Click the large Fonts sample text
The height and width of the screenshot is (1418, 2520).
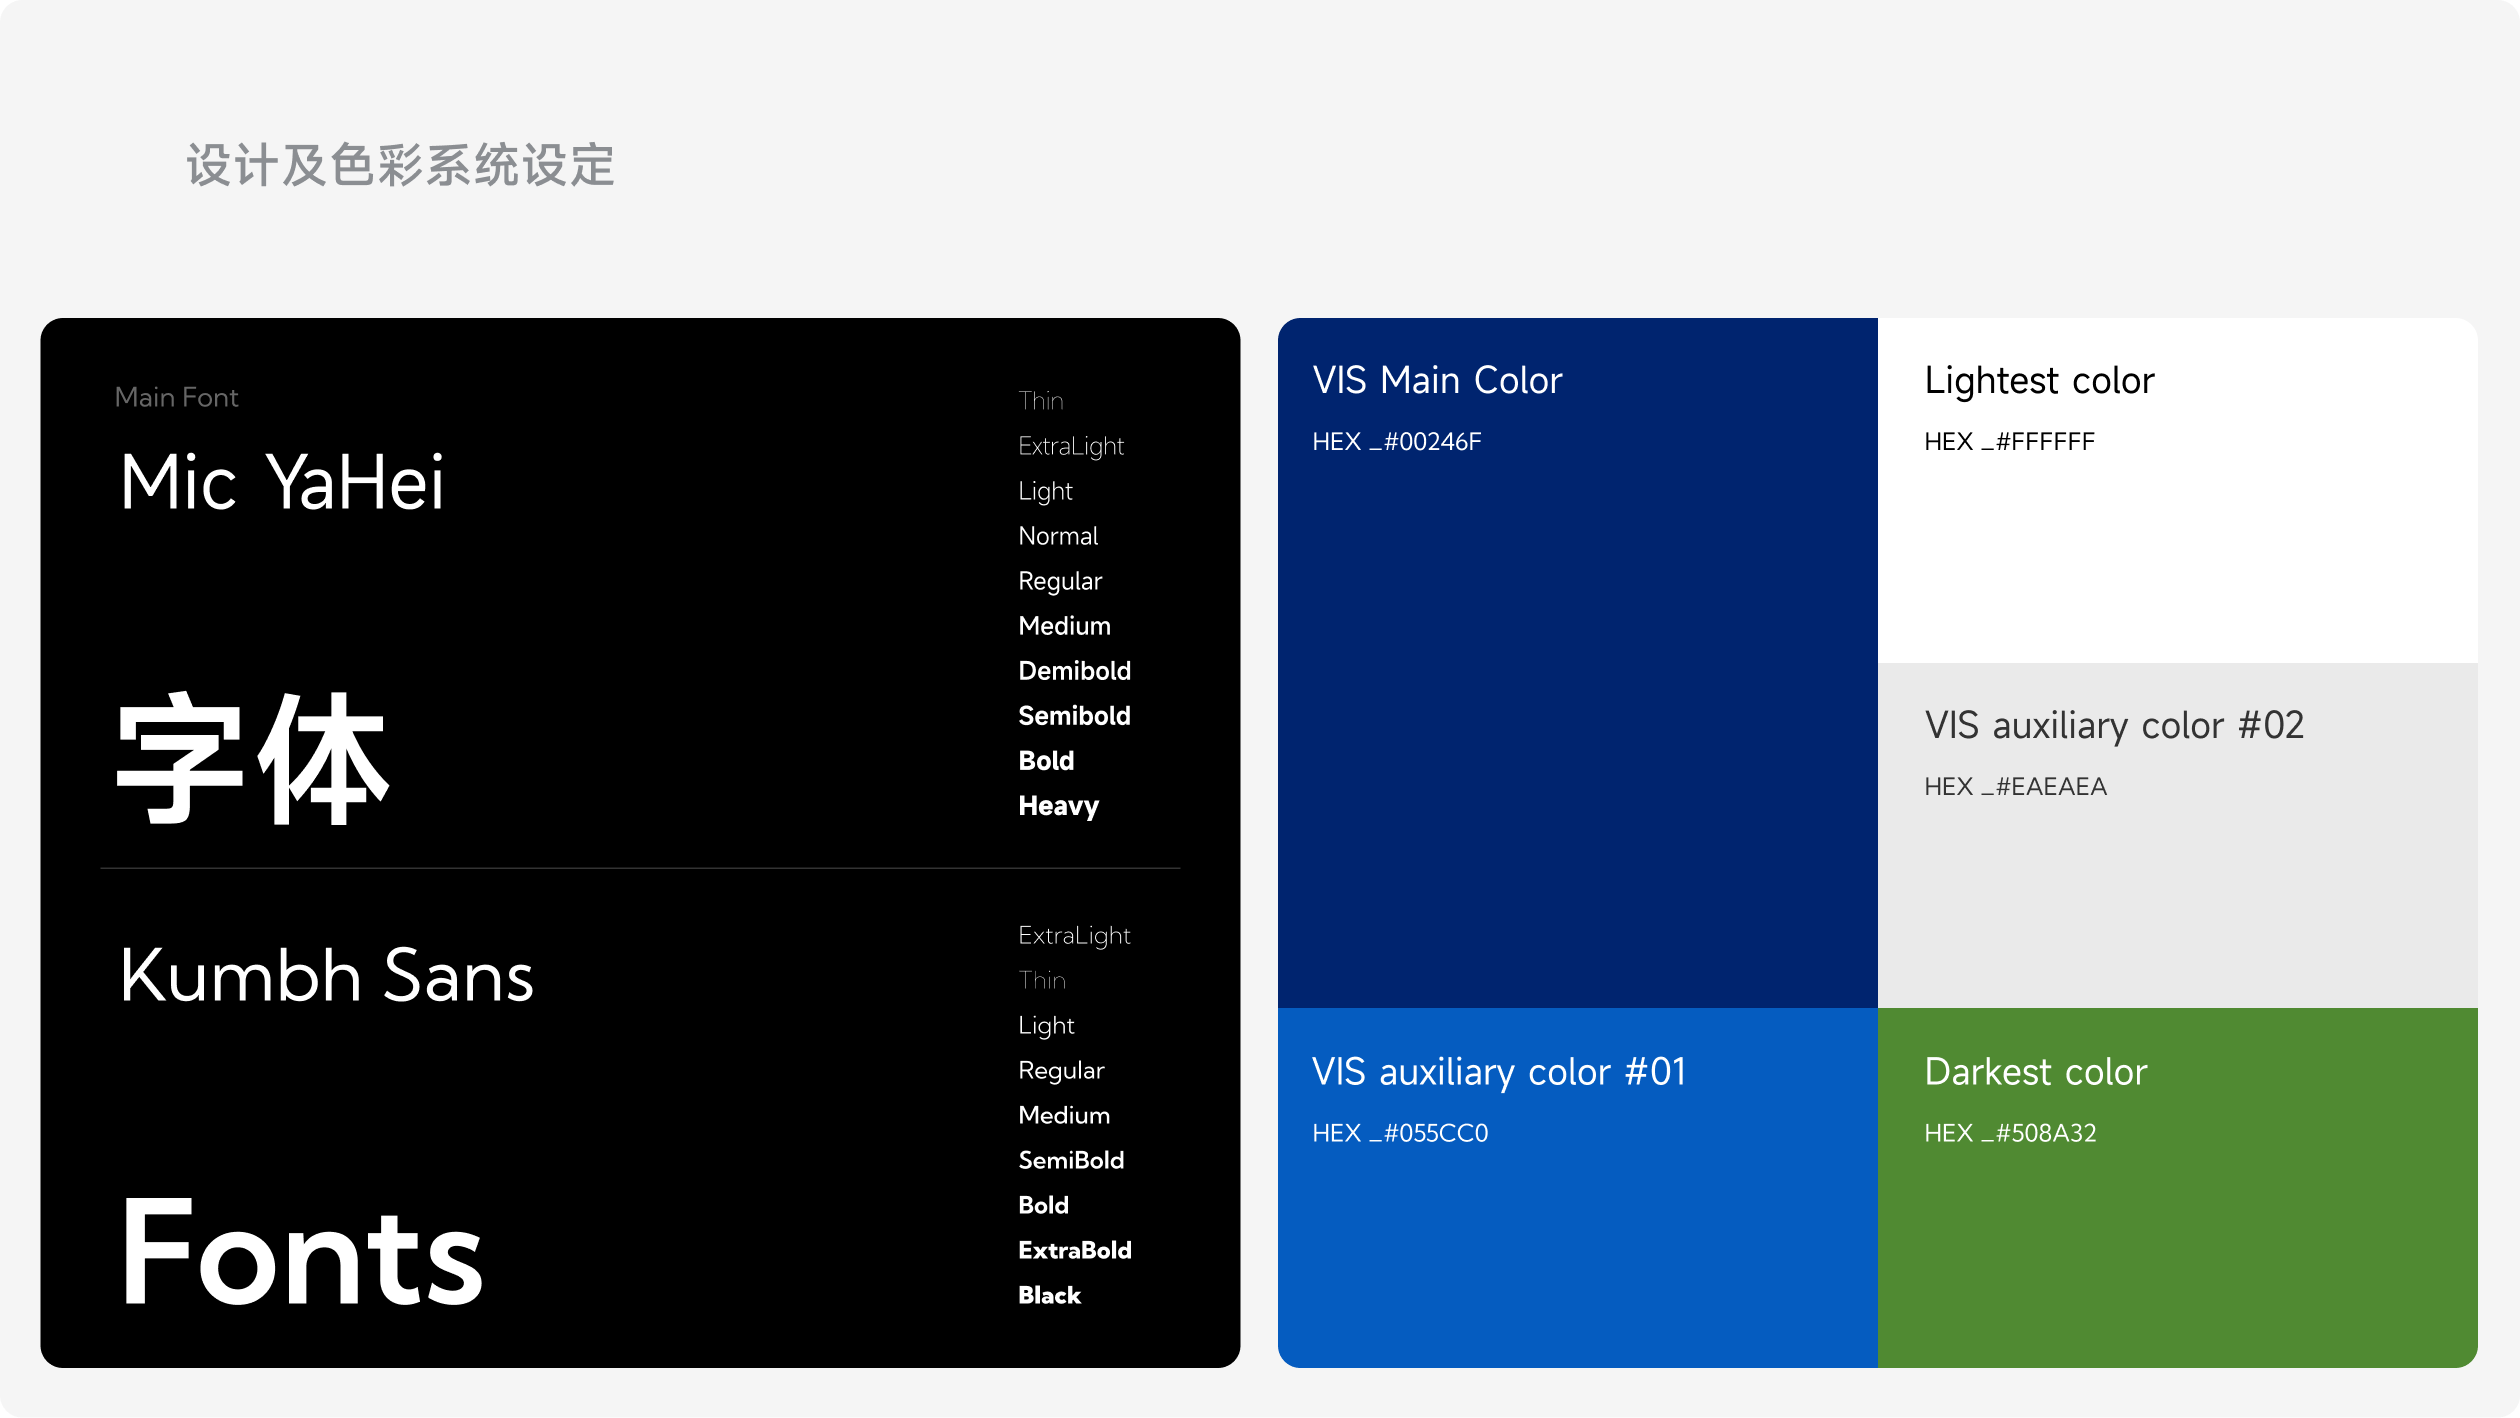302,1252
